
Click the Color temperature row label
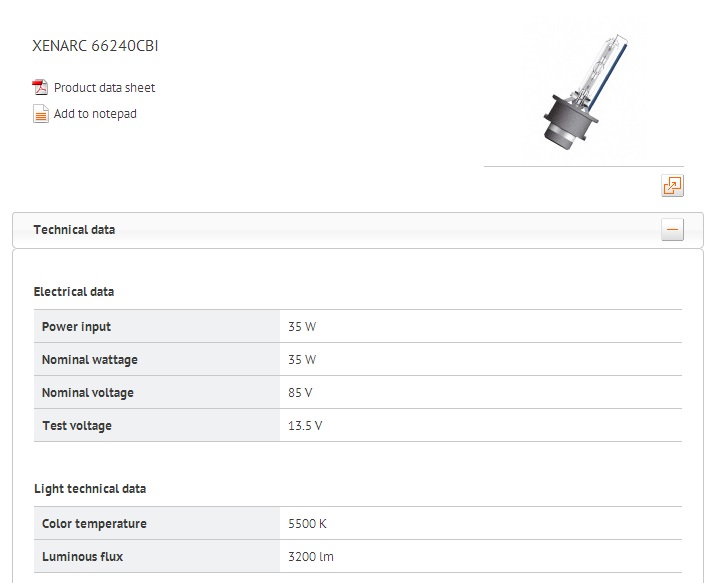pyautogui.click(x=94, y=524)
